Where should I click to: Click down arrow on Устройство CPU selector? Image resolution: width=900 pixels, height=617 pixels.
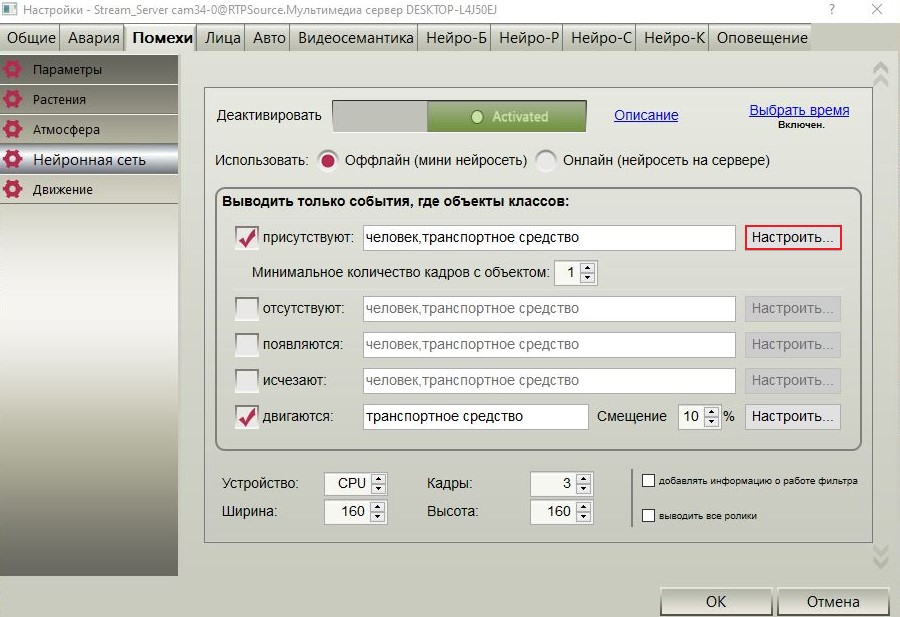coord(378,489)
